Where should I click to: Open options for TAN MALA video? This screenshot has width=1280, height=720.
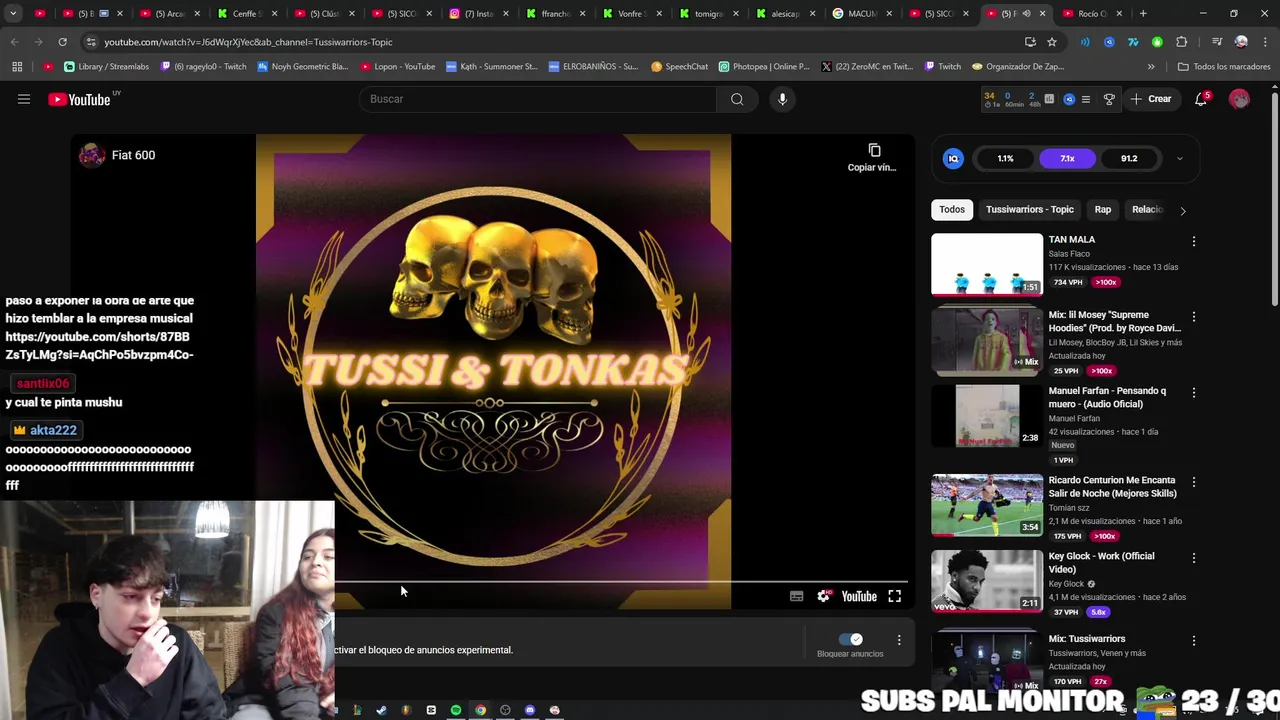[x=1193, y=241]
